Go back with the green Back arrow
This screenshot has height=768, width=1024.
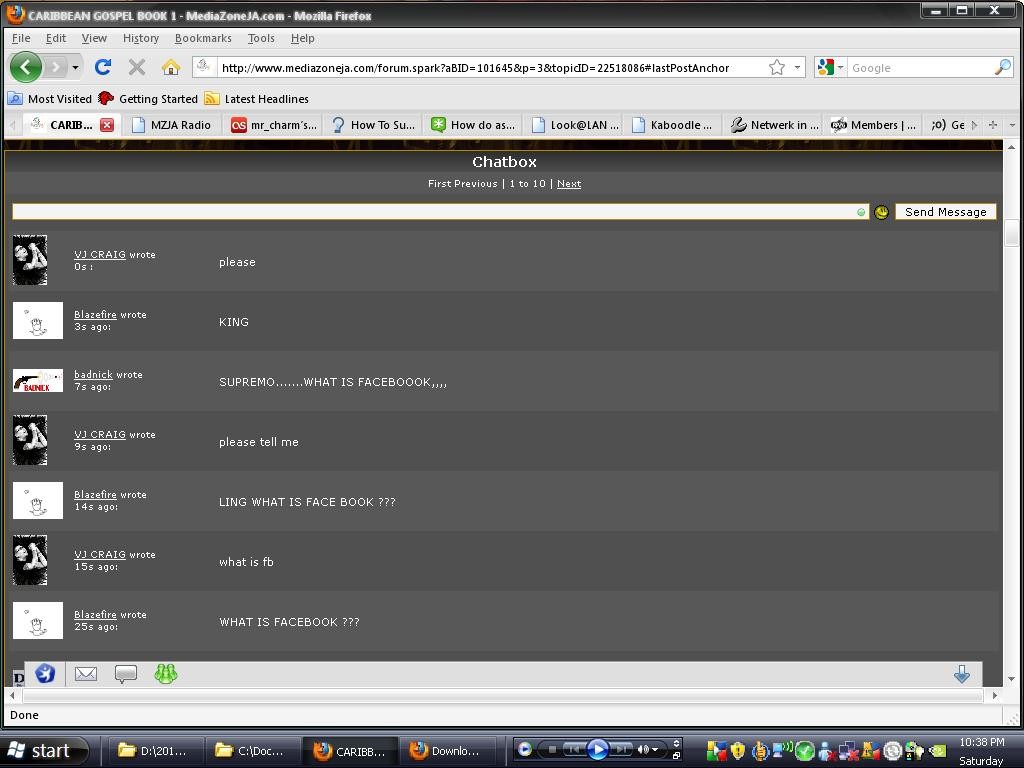[x=25, y=67]
